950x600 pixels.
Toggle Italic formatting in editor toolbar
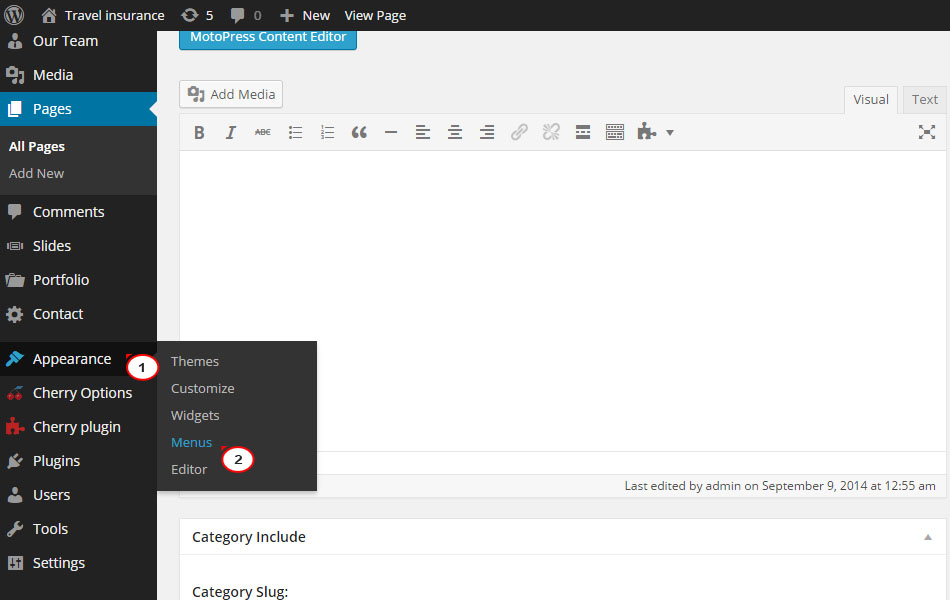click(x=231, y=132)
